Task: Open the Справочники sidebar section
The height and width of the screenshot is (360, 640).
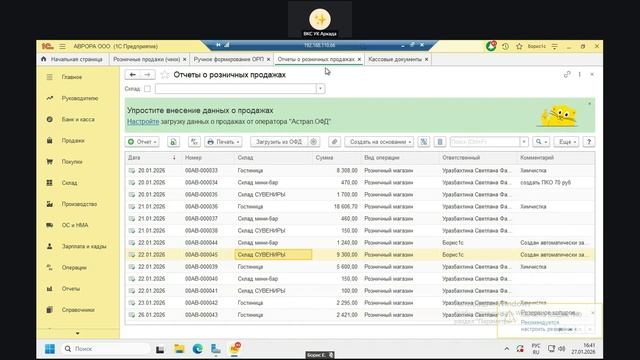Action: click(78, 310)
